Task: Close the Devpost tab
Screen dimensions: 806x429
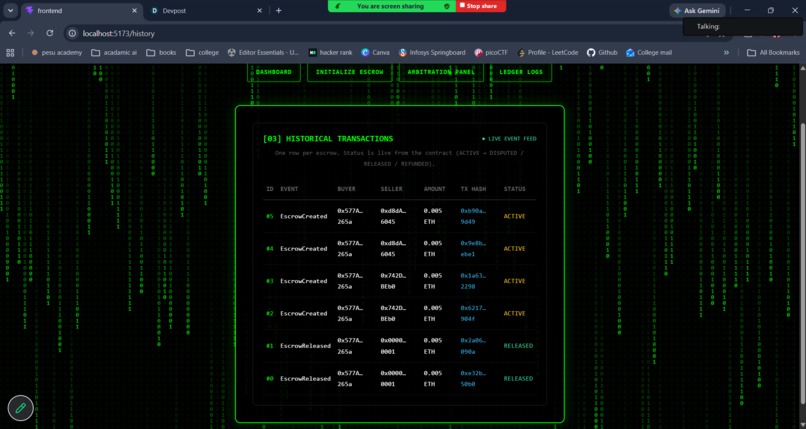Action: click(x=260, y=10)
